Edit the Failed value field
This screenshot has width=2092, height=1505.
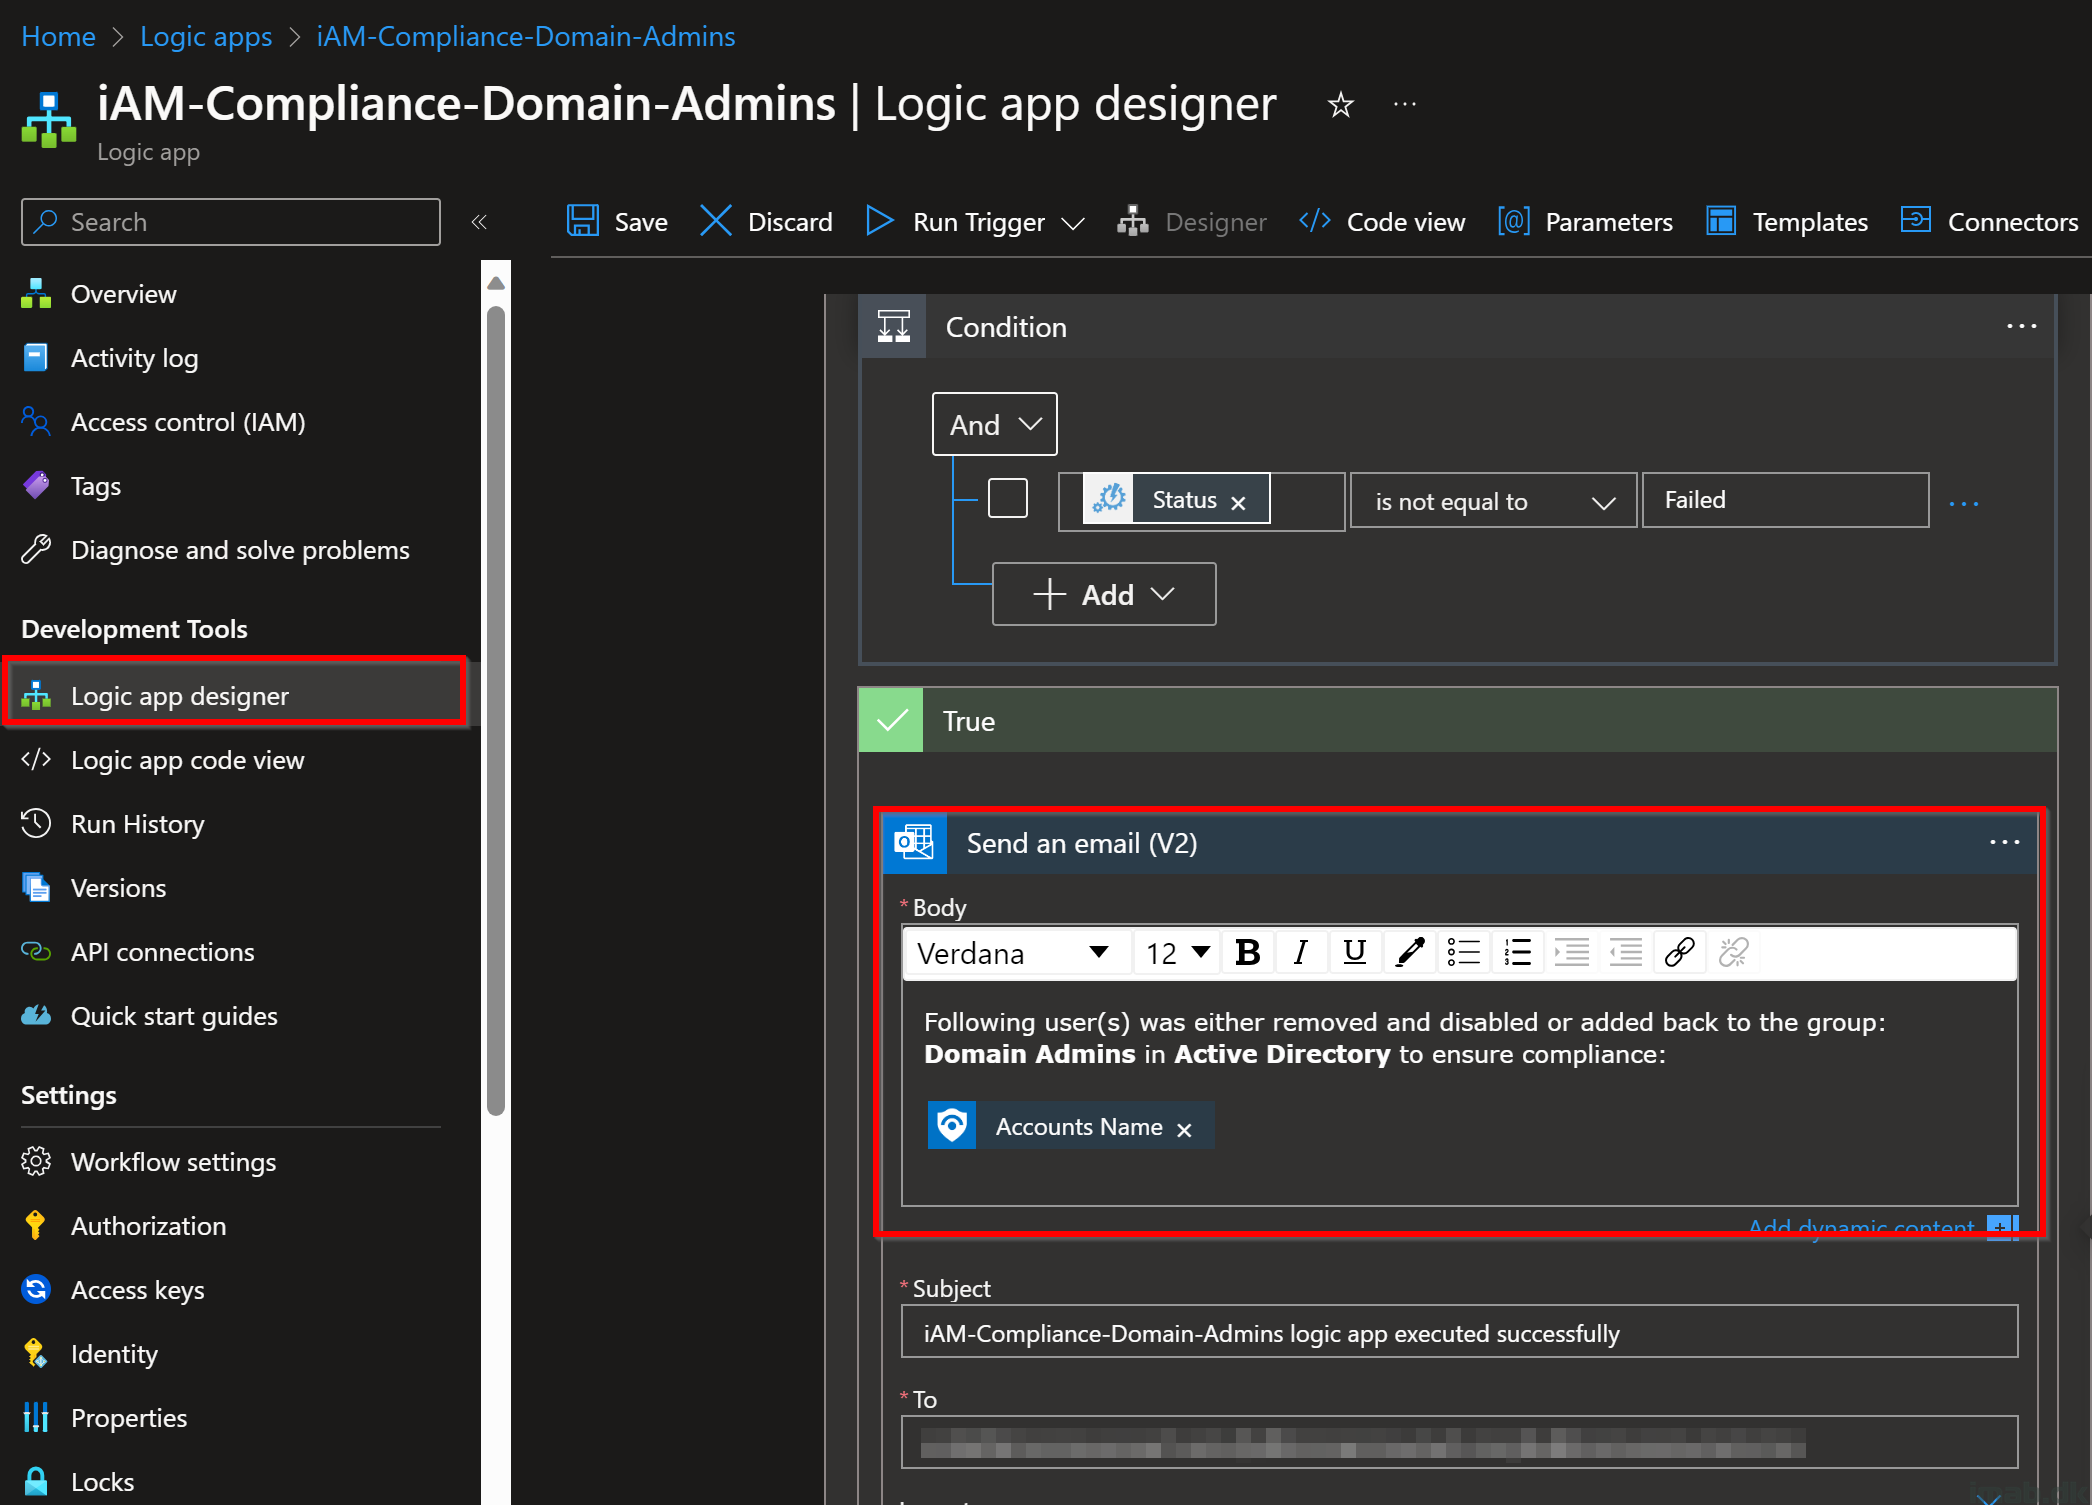click(1785, 500)
